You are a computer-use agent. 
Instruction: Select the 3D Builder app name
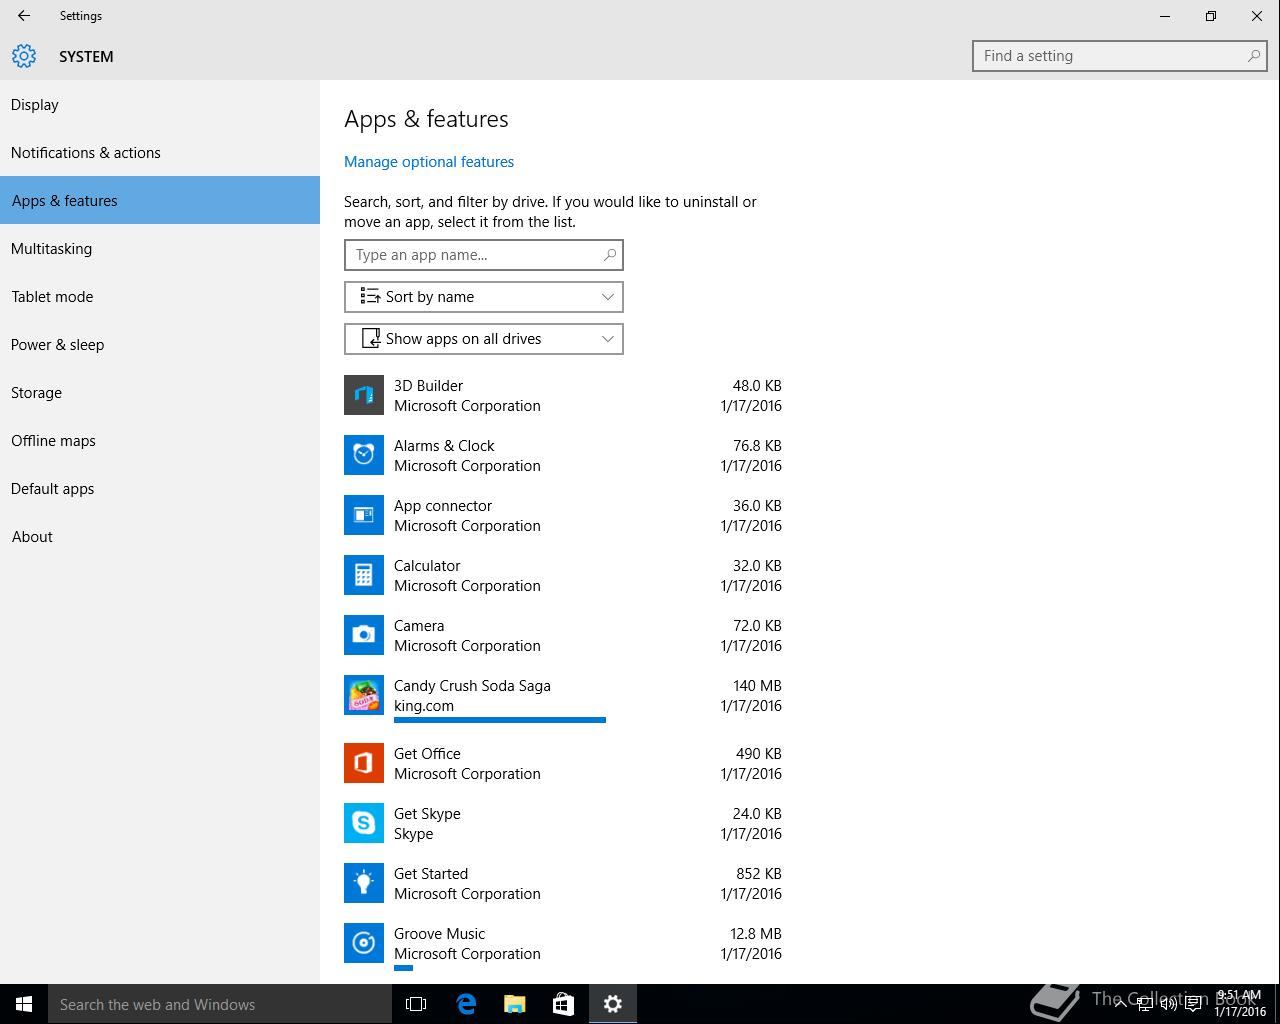point(428,385)
